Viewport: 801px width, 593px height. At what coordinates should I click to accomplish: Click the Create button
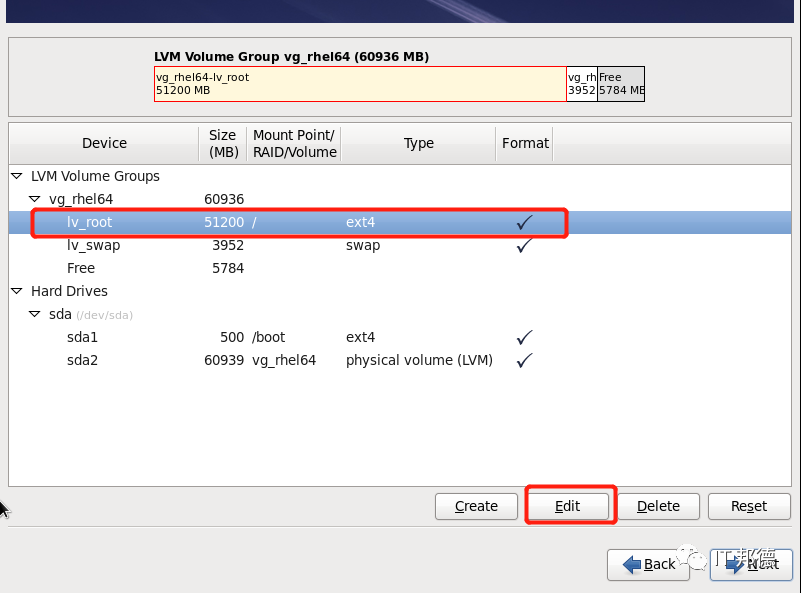pyautogui.click(x=476, y=506)
